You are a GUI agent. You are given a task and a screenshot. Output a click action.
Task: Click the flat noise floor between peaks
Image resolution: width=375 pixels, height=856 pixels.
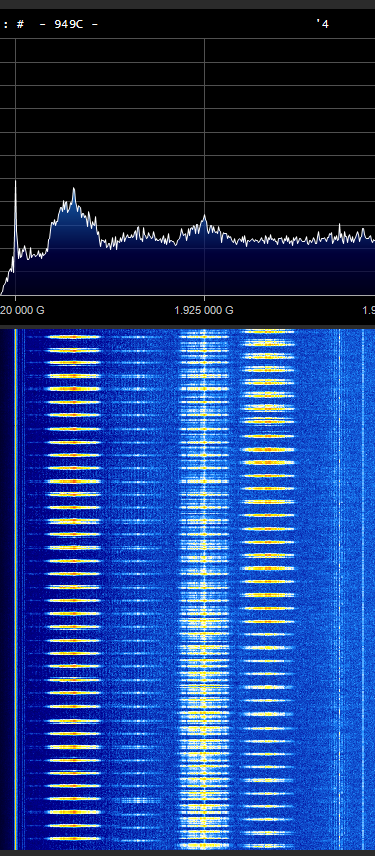(284, 239)
